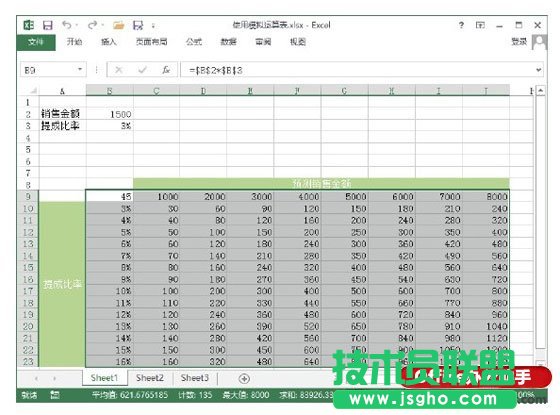Image resolution: width=560 pixels, height=415 pixels.
Task: Undo the last action
Action: point(67,25)
